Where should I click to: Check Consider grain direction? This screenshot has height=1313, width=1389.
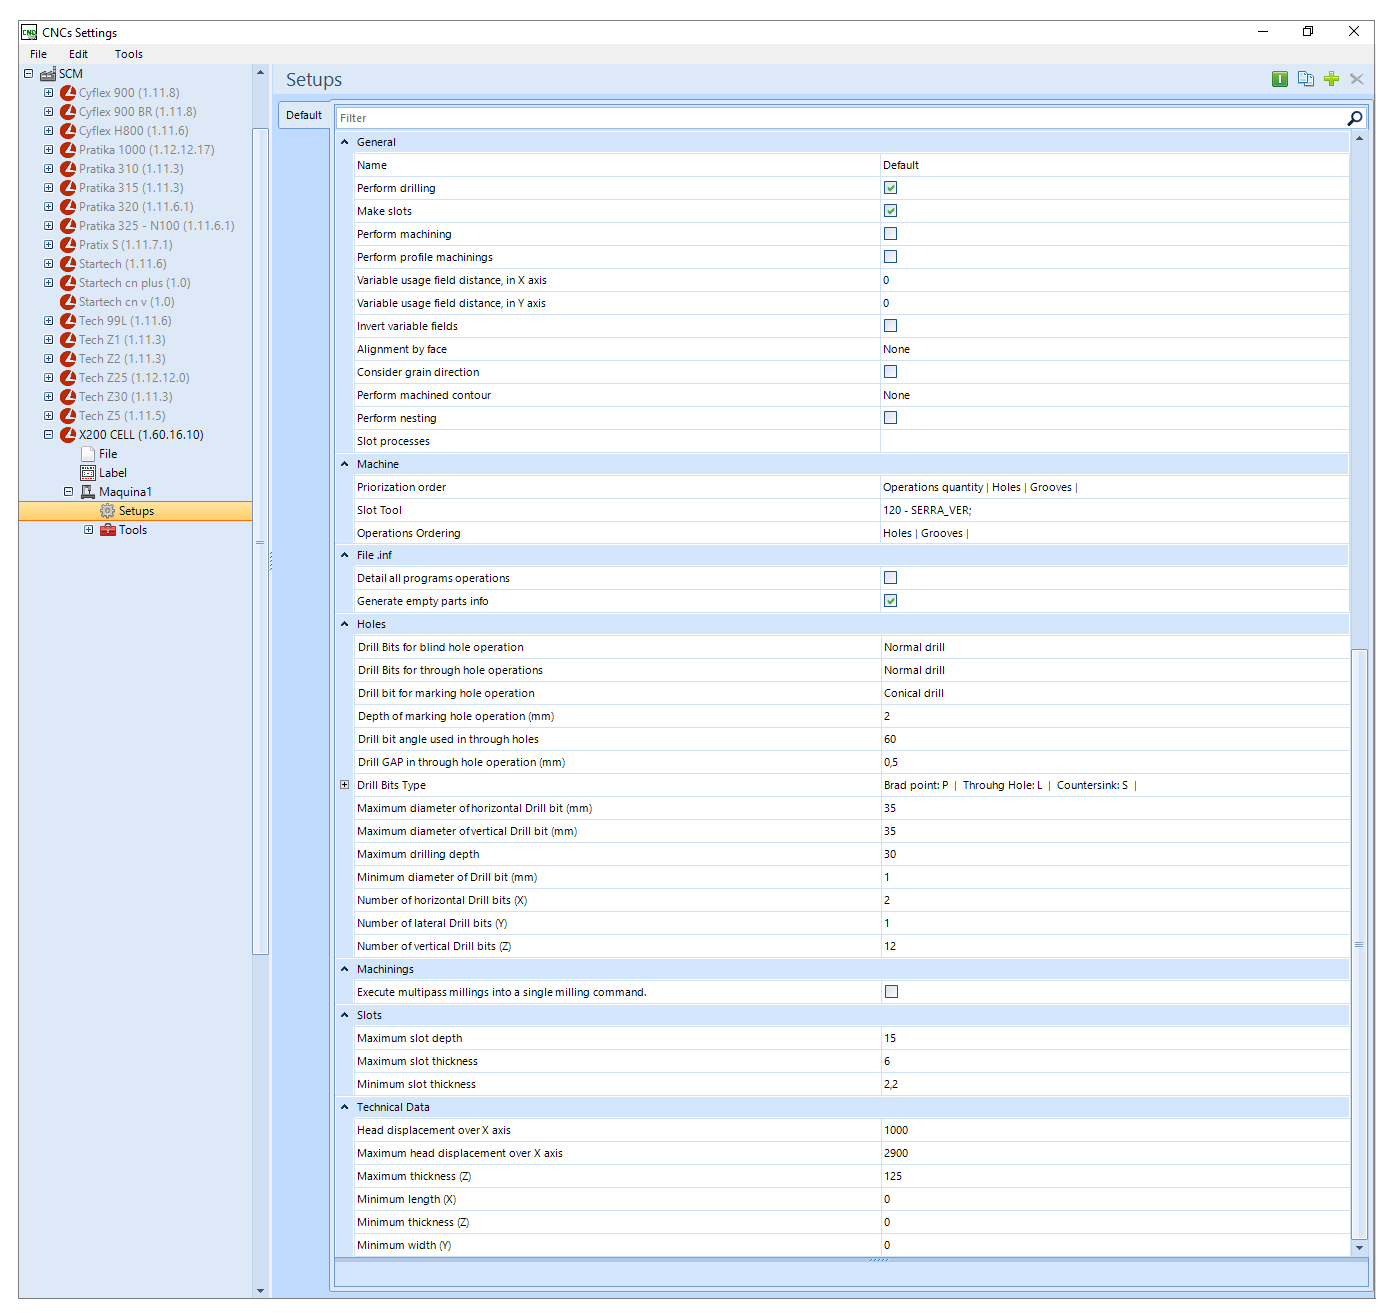pos(890,372)
